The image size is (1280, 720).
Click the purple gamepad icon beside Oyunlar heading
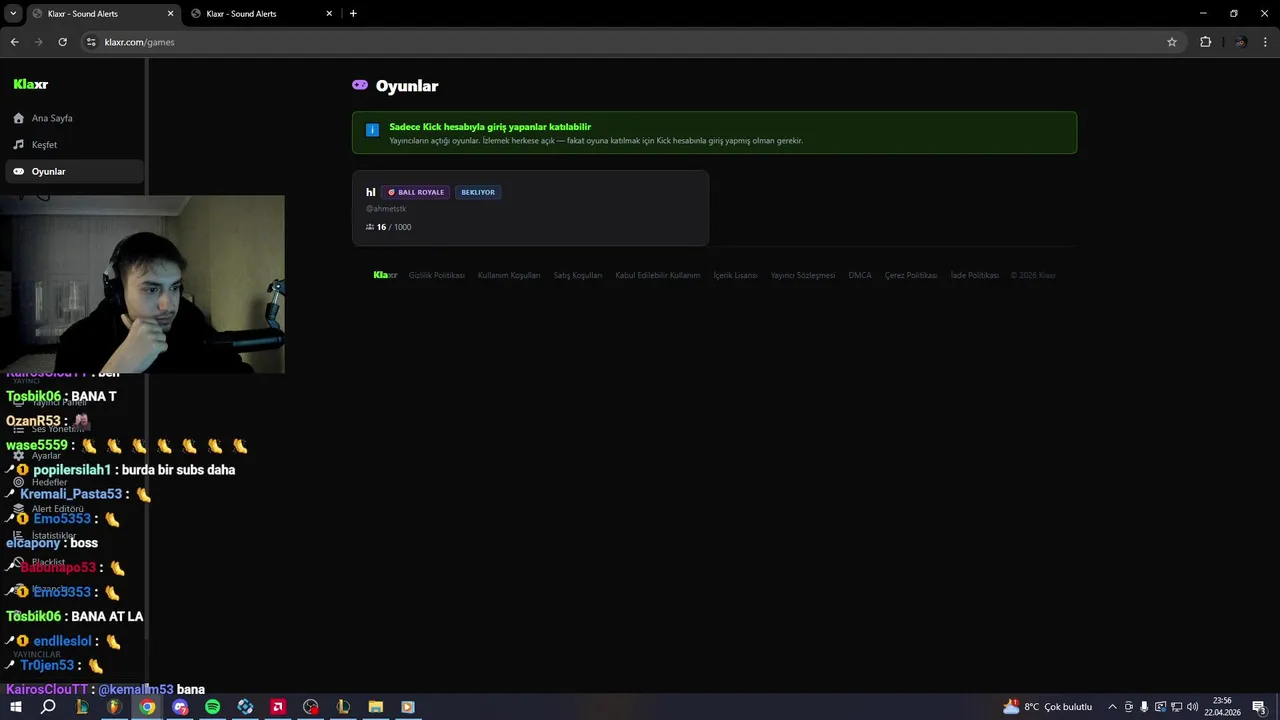(360, 85)
